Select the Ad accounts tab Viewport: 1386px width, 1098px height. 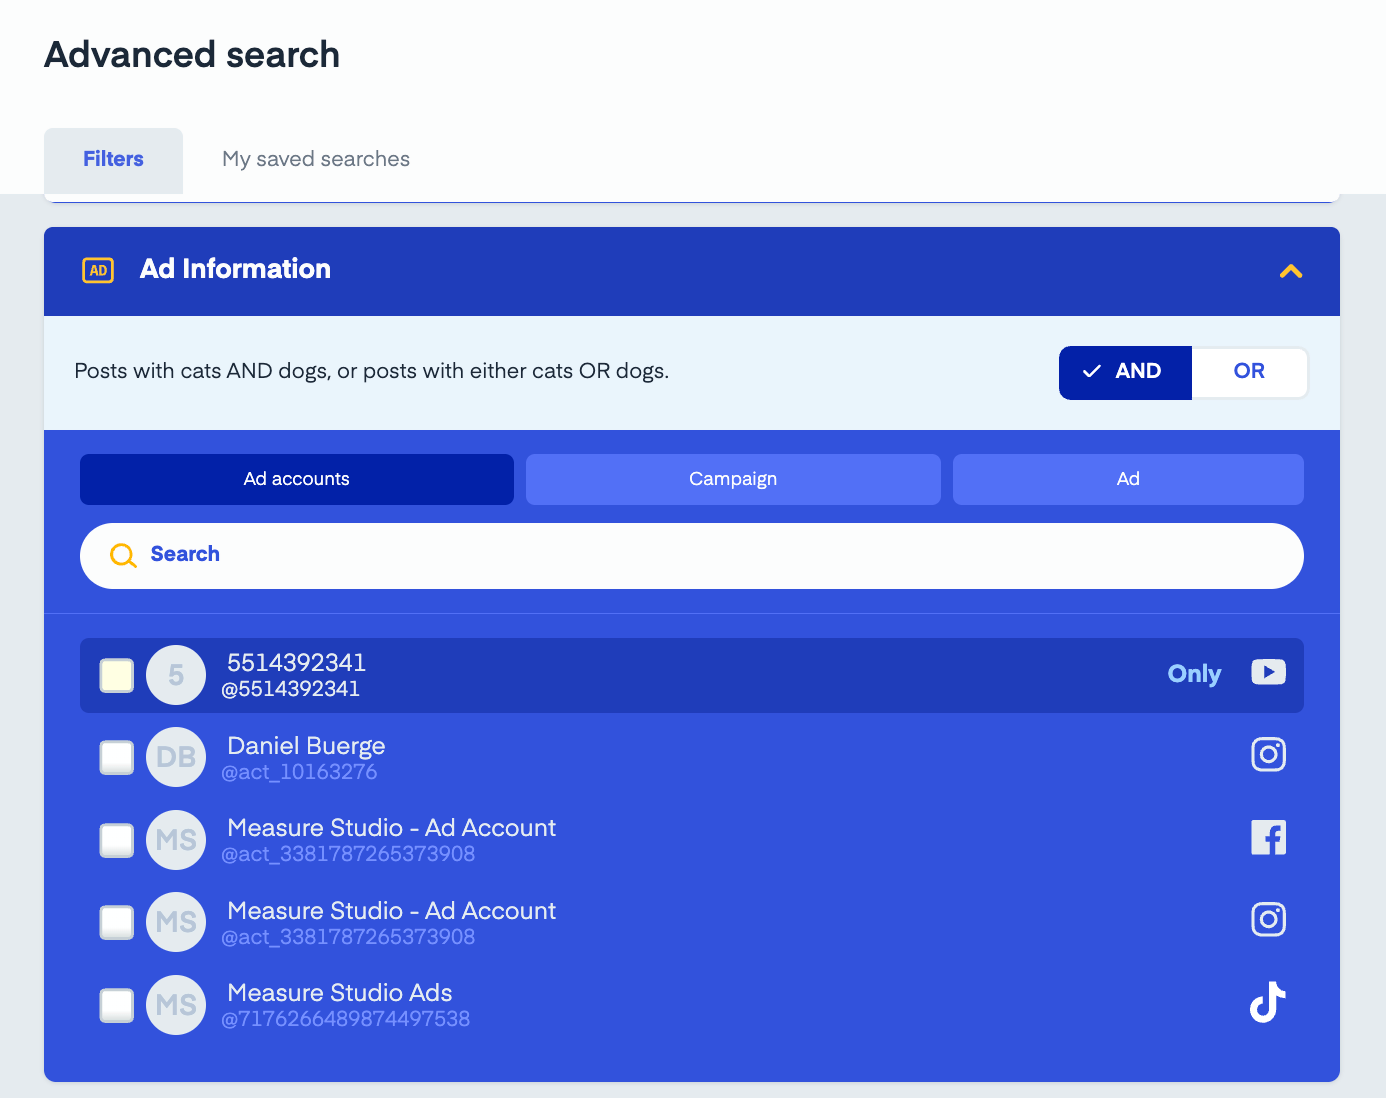(x=297, y=479)
